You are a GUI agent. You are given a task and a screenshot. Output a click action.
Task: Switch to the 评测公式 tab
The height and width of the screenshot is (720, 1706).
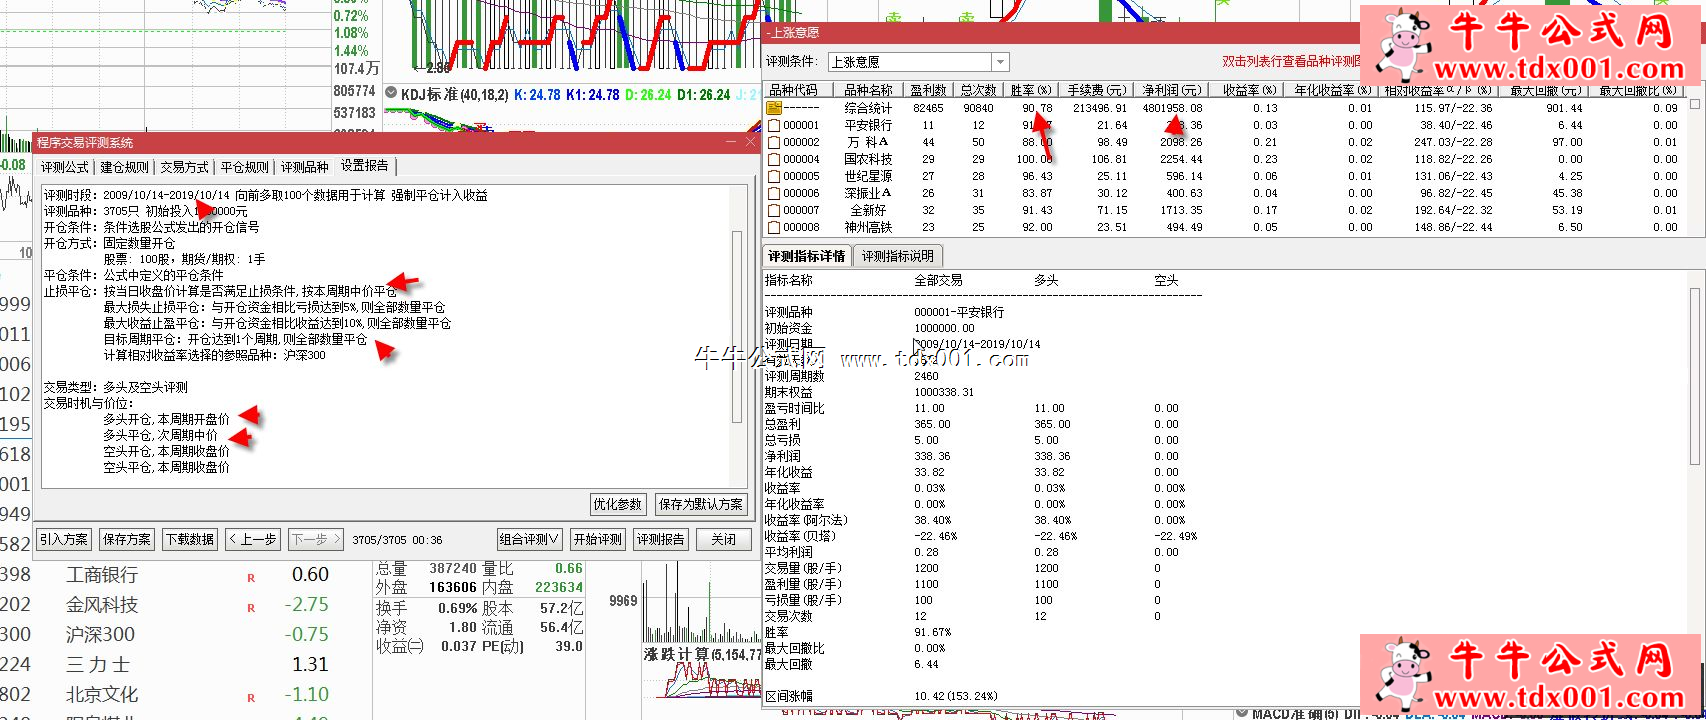tap(65, 167)
